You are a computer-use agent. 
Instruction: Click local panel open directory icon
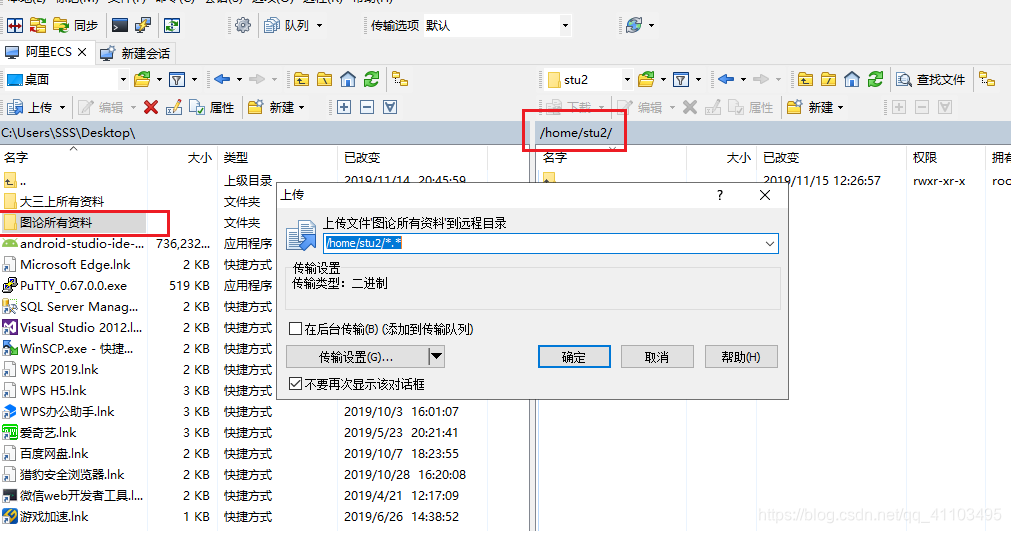tap(142, 80)
